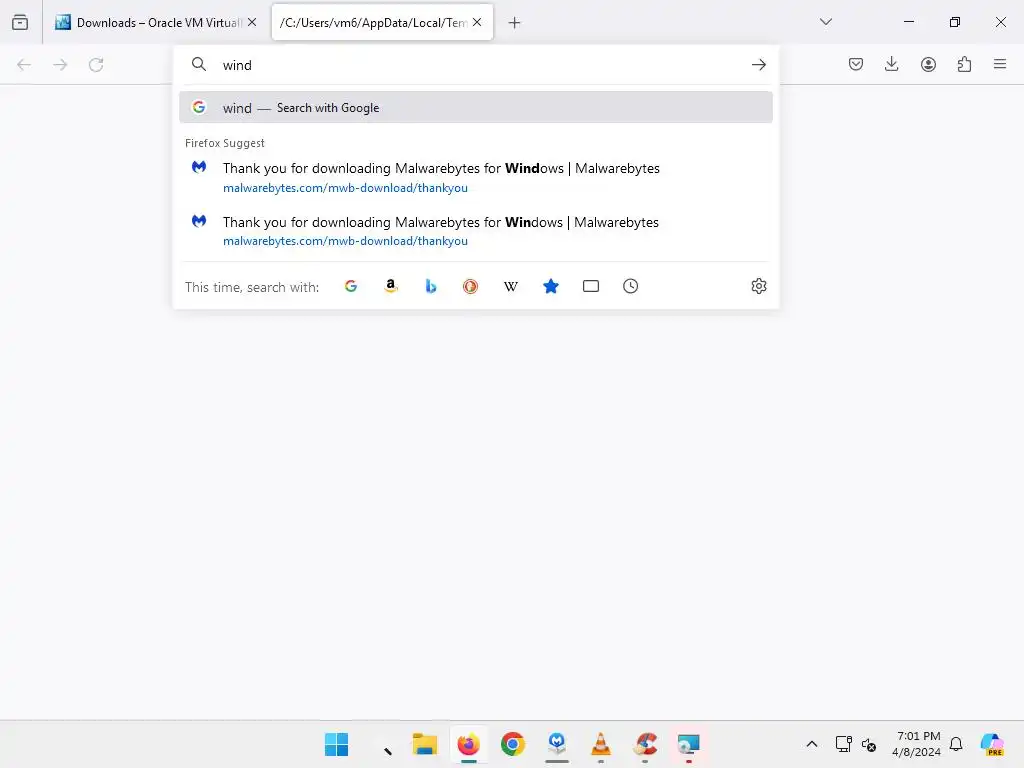Click second malwarebytes.com/mwb-download/thankyou URL
This screenshot has height=768, width=1024.
click(x=345, y=241)
